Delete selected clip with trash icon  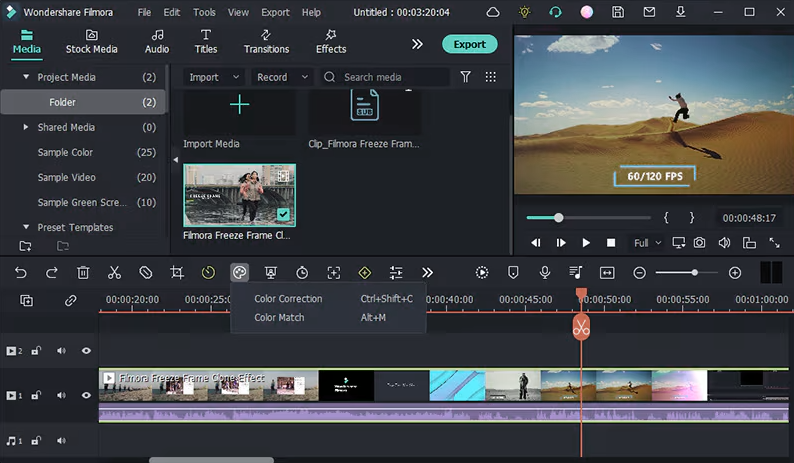tap(83, 273)
